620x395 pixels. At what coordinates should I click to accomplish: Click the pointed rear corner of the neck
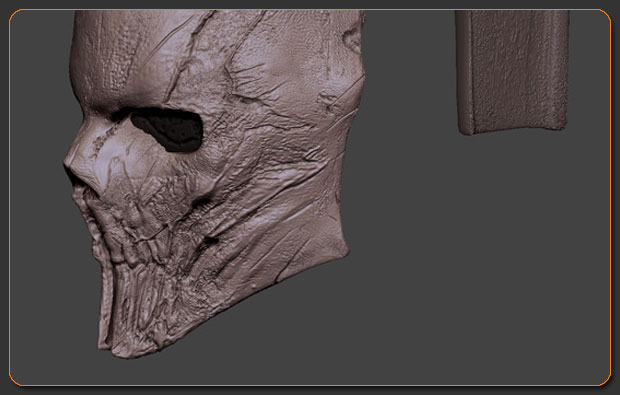coord(343,249)
